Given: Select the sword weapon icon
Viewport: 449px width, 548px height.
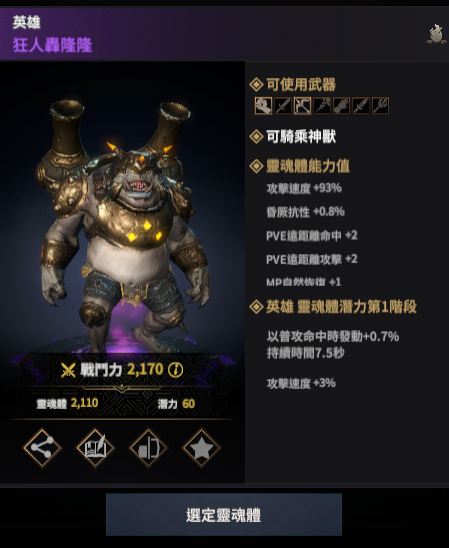Looking at the screenshot, I should (283, 106).
